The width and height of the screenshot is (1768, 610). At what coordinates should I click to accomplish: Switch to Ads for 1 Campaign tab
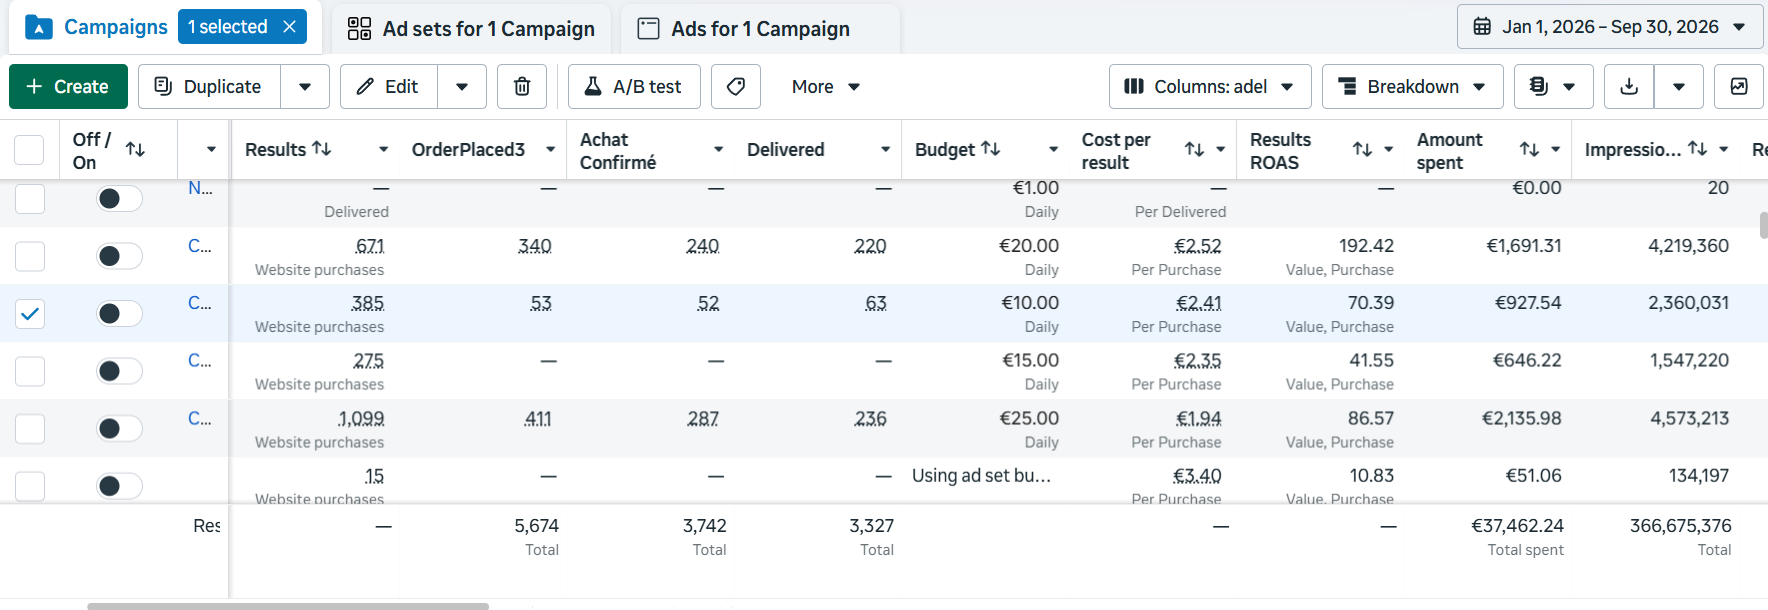pyautogui.click(x=760, y=29)
